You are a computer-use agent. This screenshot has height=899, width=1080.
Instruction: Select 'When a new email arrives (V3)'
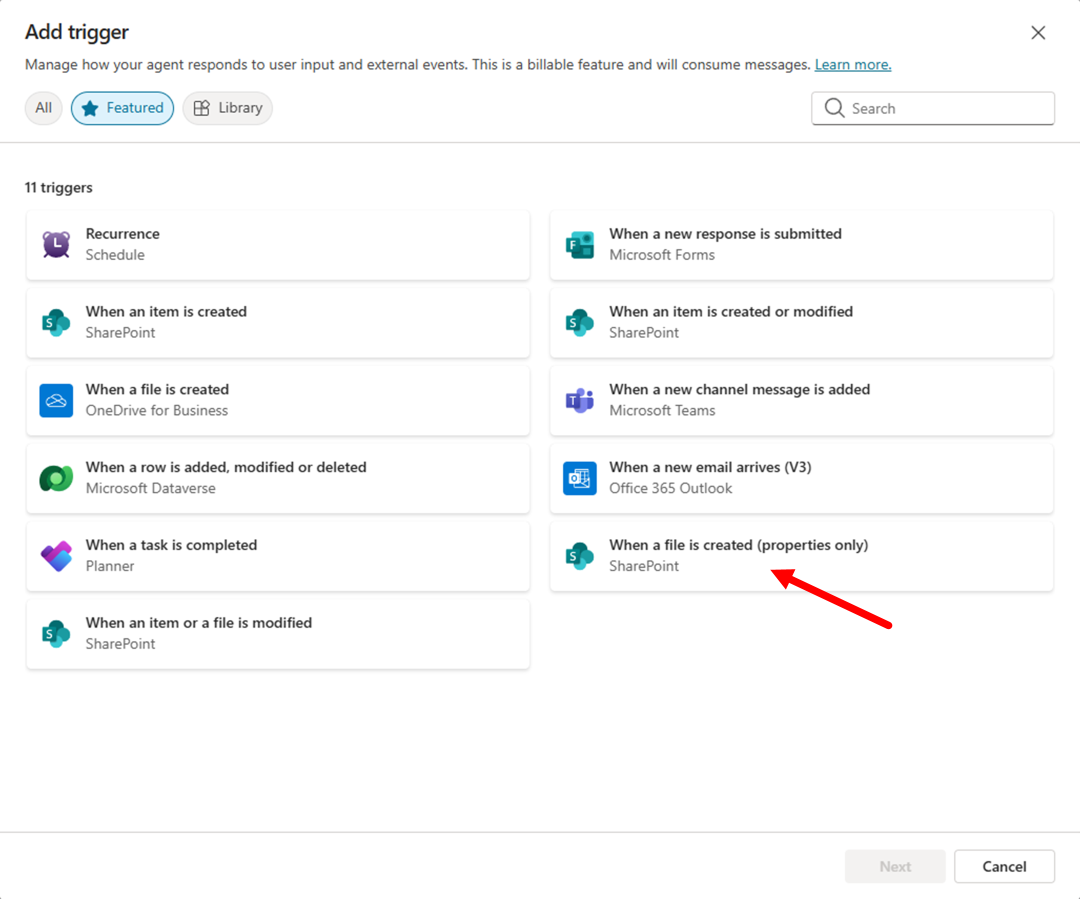(710, 467)
